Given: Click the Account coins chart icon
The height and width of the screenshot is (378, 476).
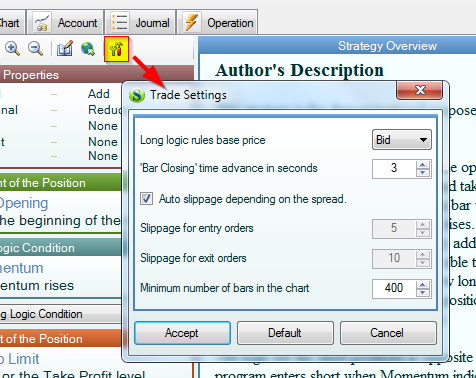Looking at the screenshot, I should (x=42, y=23).
